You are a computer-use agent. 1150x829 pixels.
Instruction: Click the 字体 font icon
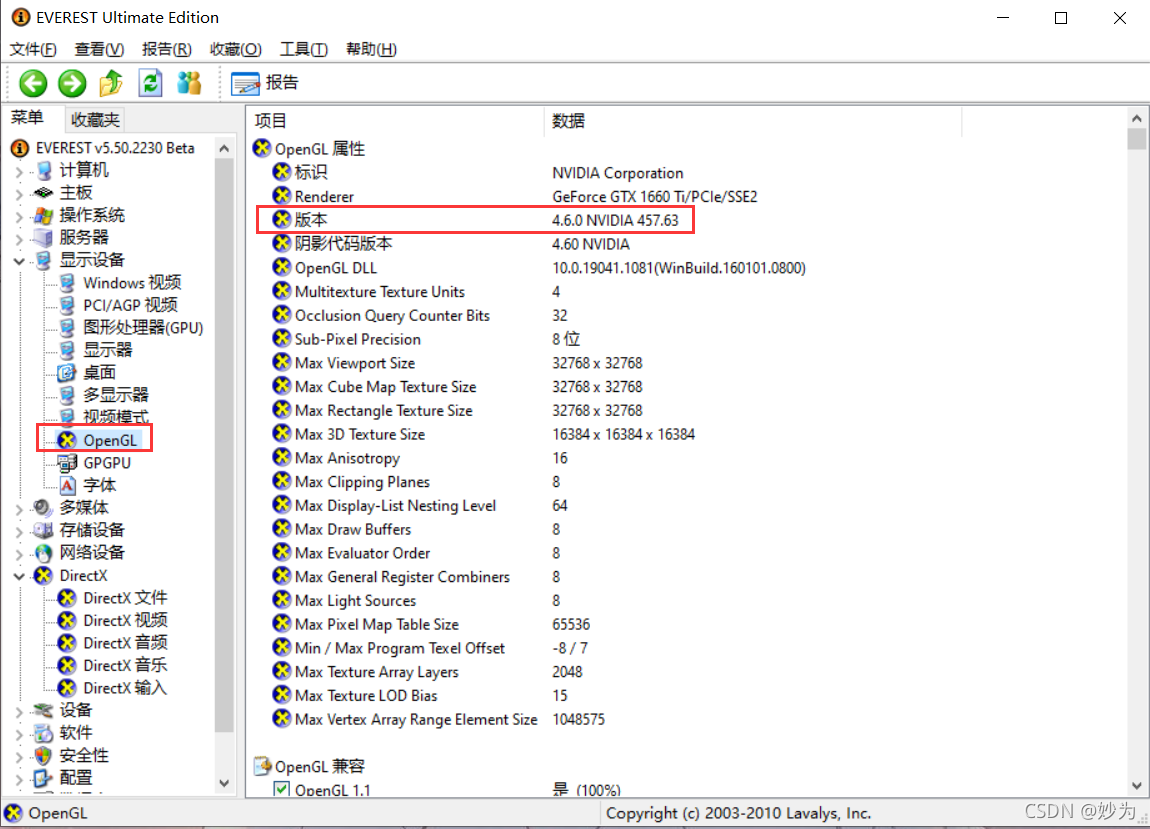click(x=67, y=485)
